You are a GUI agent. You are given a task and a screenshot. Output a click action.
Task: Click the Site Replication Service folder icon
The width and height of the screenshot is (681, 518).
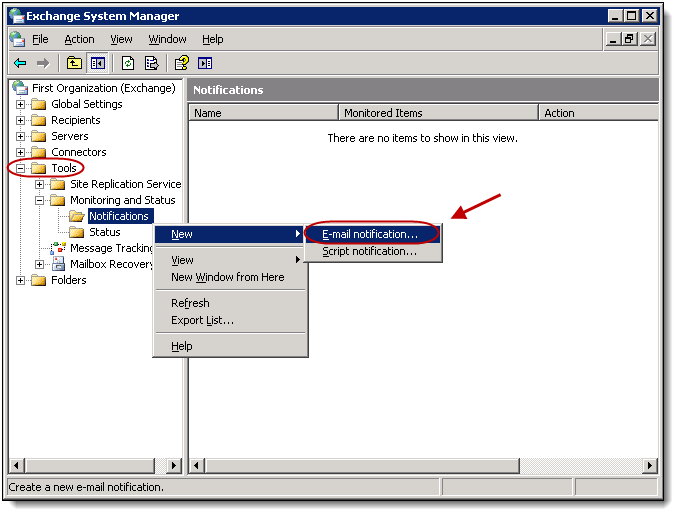pyautogui.click(x=58, y=185)
